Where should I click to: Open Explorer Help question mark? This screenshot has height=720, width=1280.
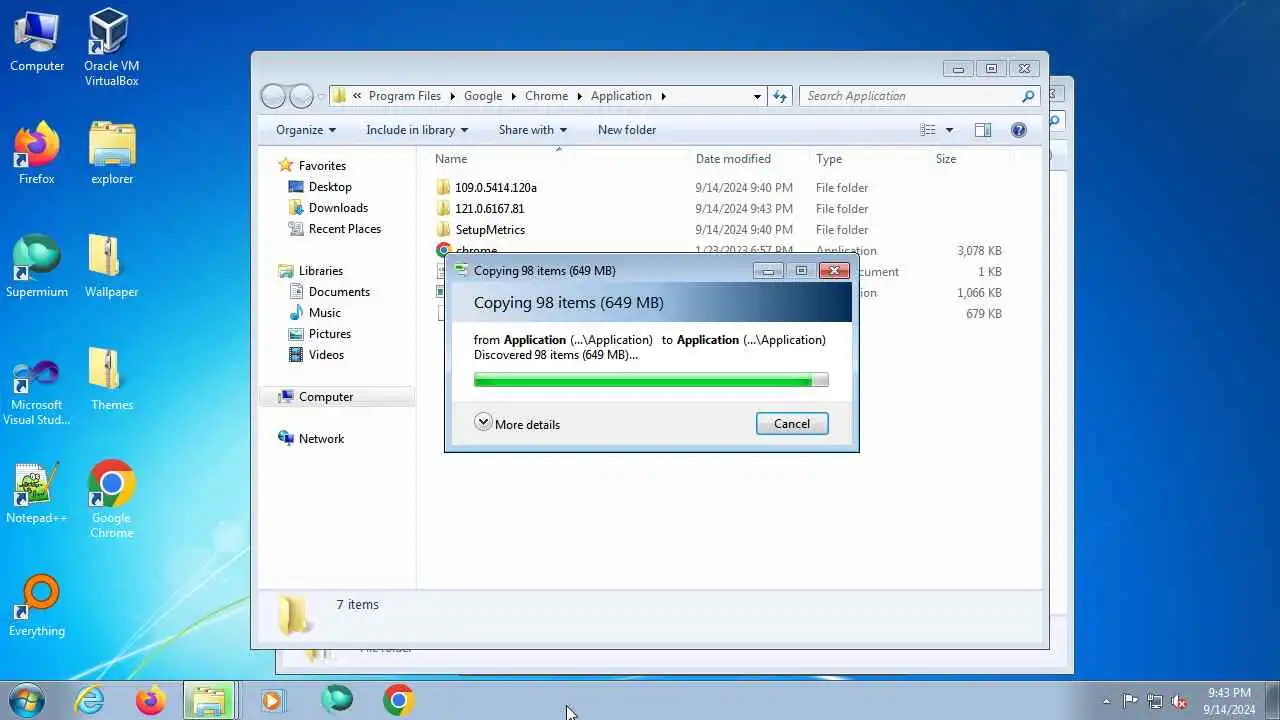point(1019,130)
